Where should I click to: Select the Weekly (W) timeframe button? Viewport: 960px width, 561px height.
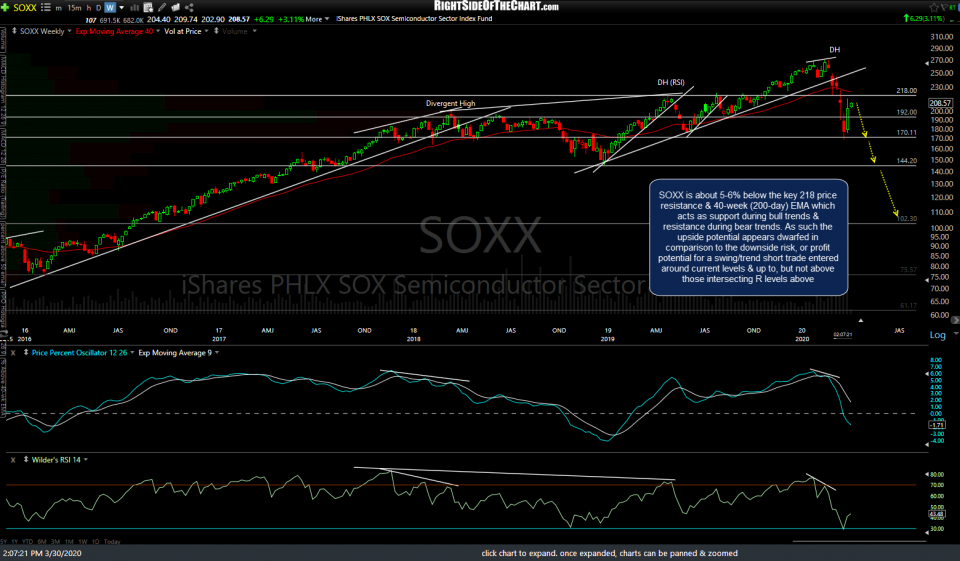110,8
